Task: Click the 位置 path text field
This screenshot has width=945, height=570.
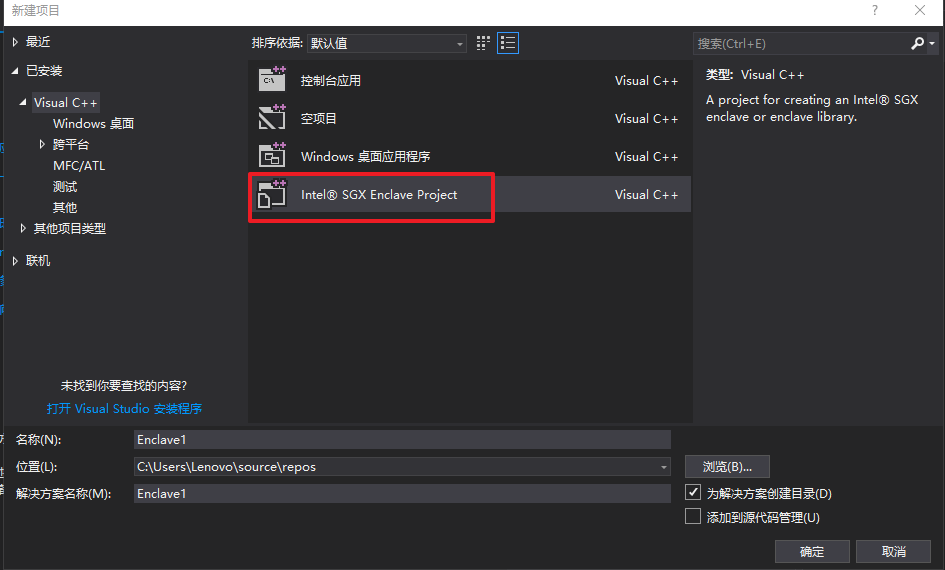Action: pos(395,467)
